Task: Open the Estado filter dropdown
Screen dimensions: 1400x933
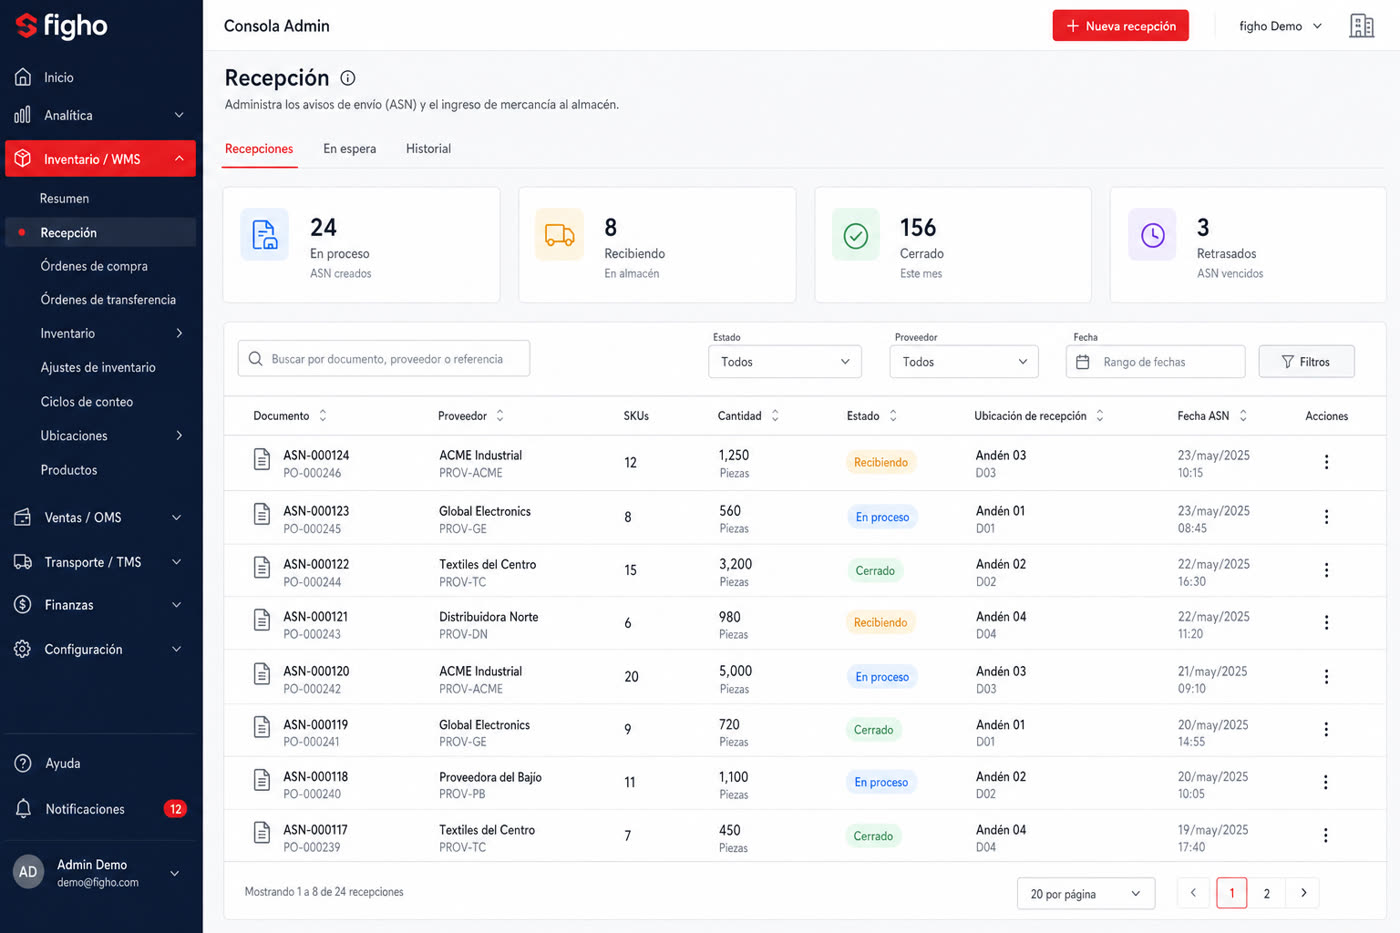Action: pyautogui.click(x=785, y=362)
